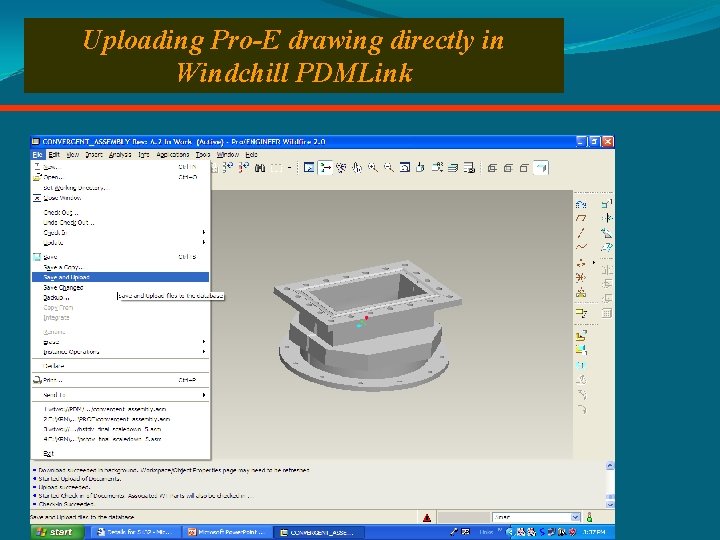The height and width of the screenshot is (540, 720).
Task: Click the traffic light regeneration status icon
Action: pyautogui.click(x=590, y=518)
